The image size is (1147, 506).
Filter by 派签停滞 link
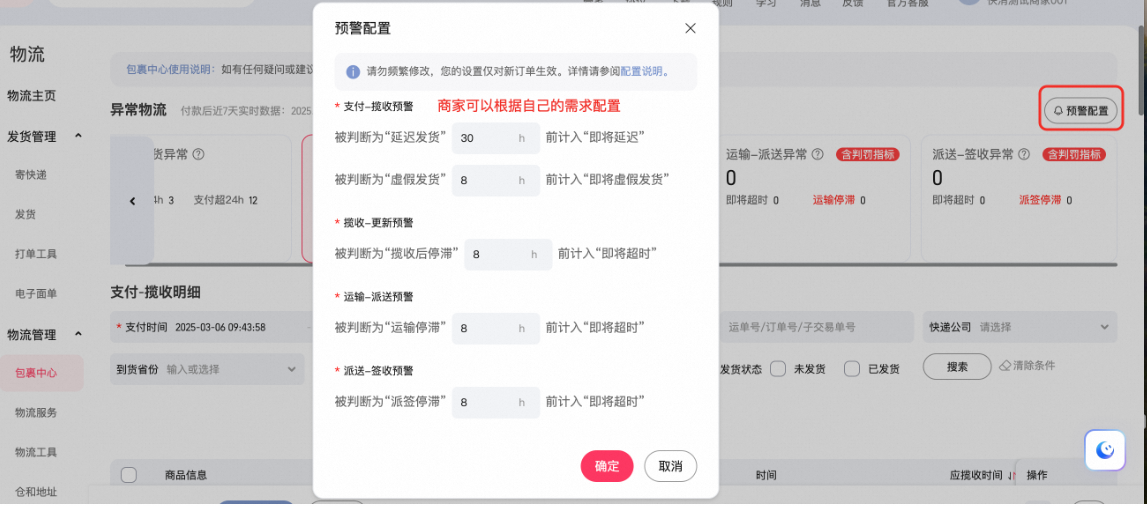pos(1040,200)
